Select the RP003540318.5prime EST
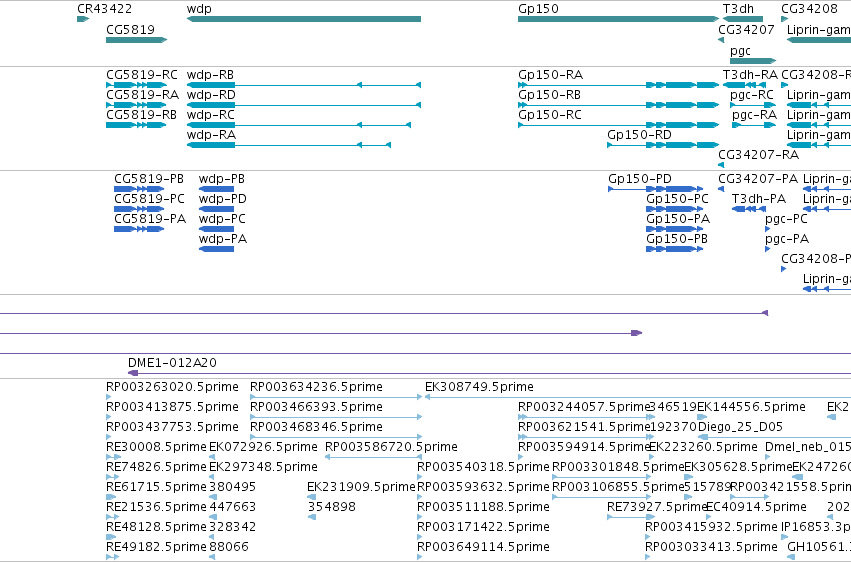Screen dimensions: 851x562 coord(420,478)
